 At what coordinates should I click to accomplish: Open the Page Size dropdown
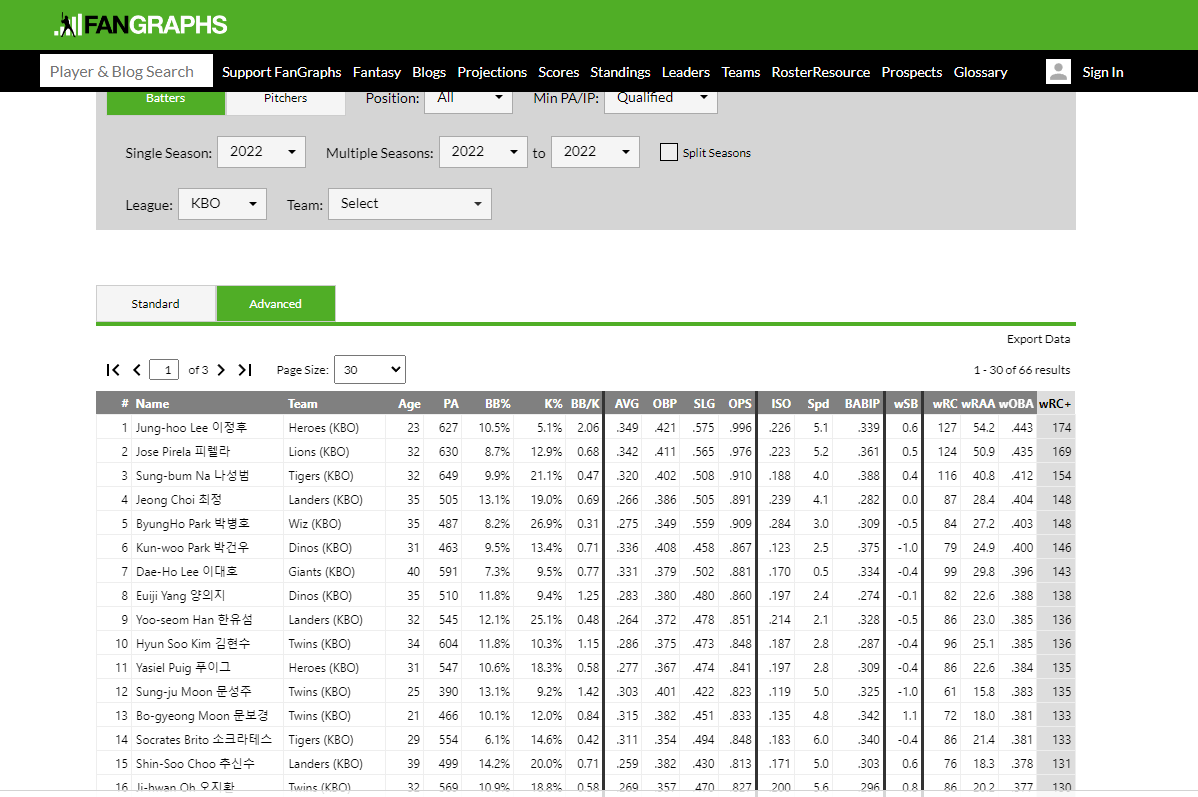coord(370,370)
